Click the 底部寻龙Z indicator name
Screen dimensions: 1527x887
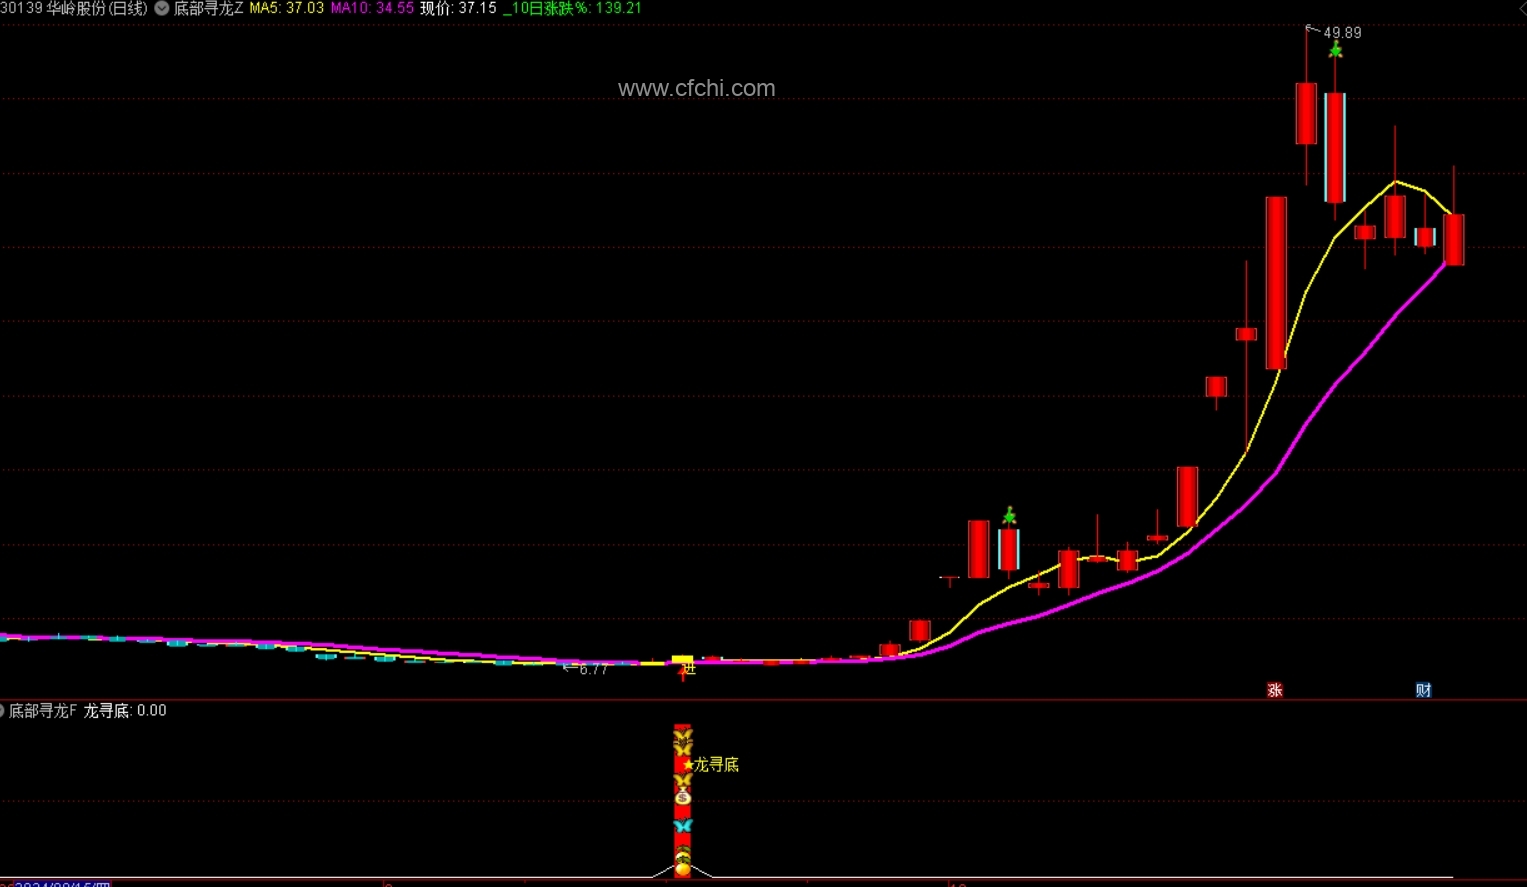[x=209, y=8]
